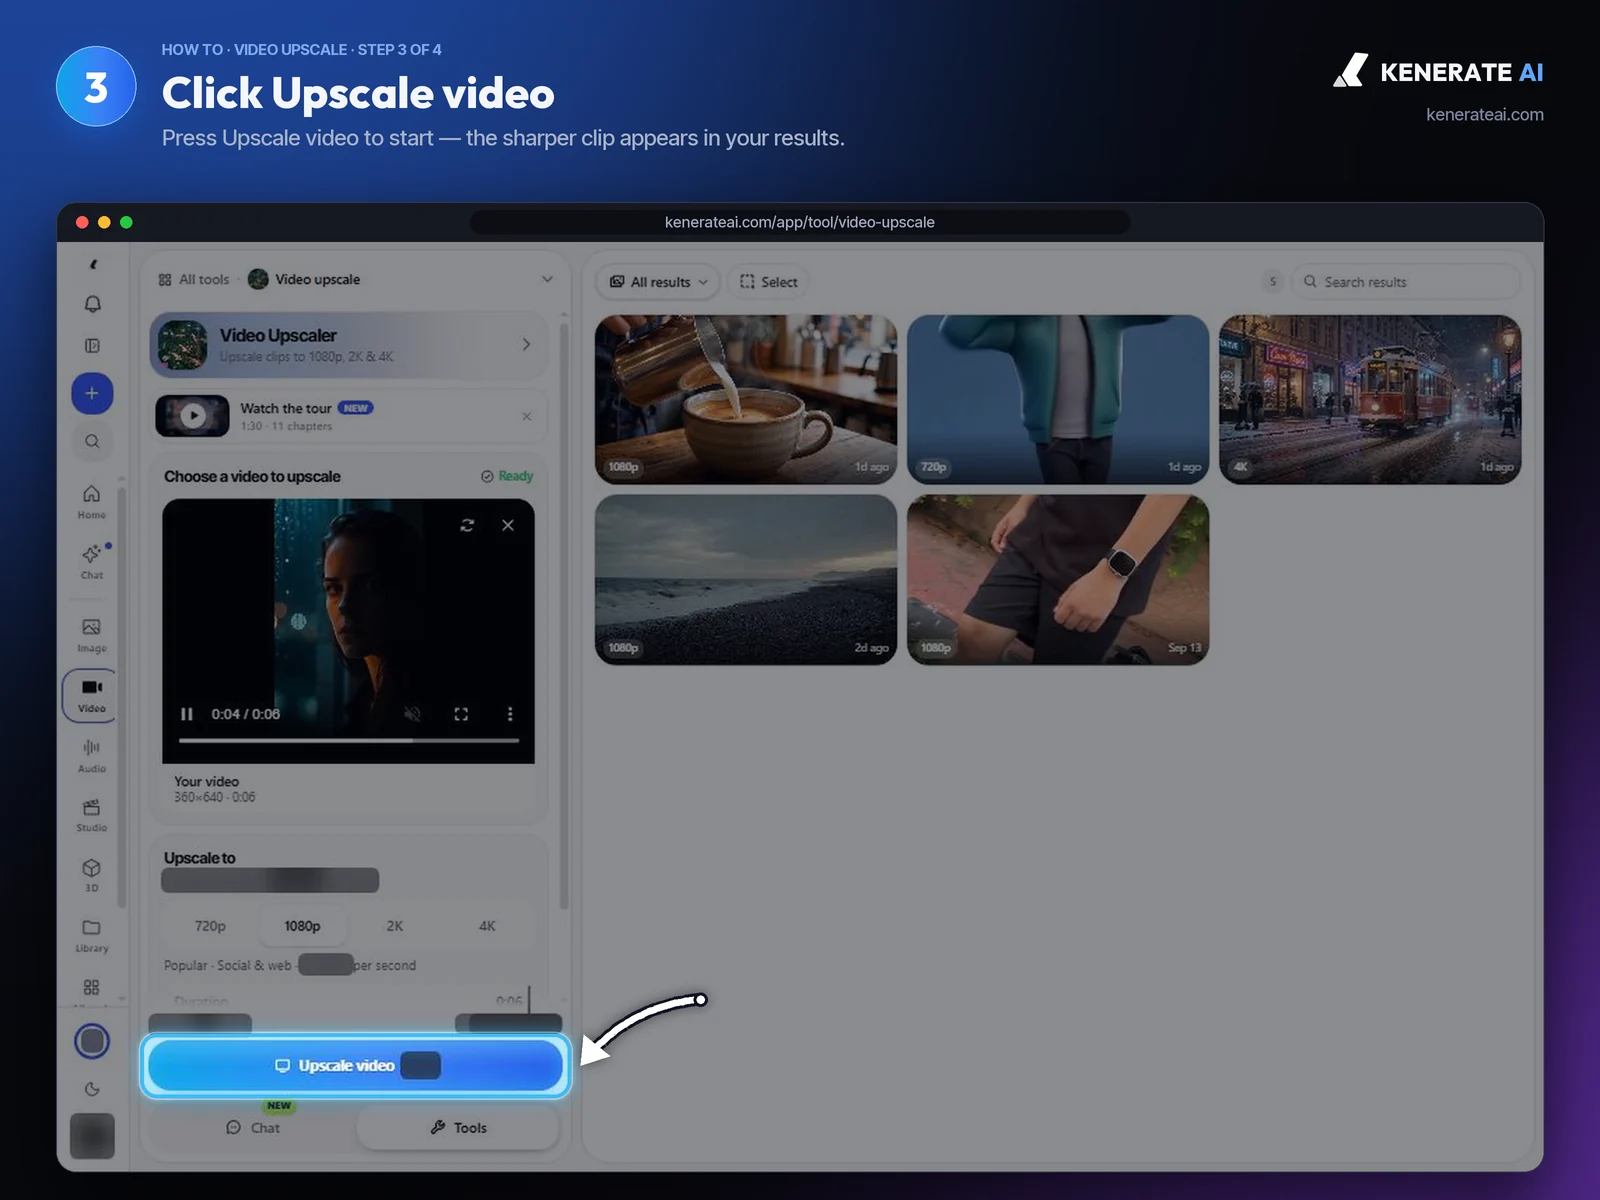Open Chat from sidebar sparkle icon

coord(92,562)
